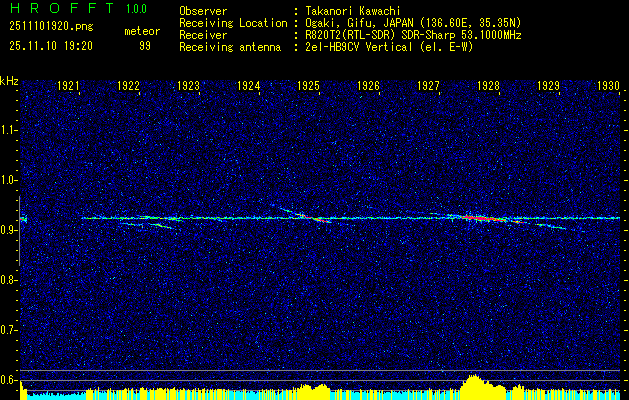Screen dimensions: 629x400
Task: Click the Receiver label
Action: tap(203, 35)
